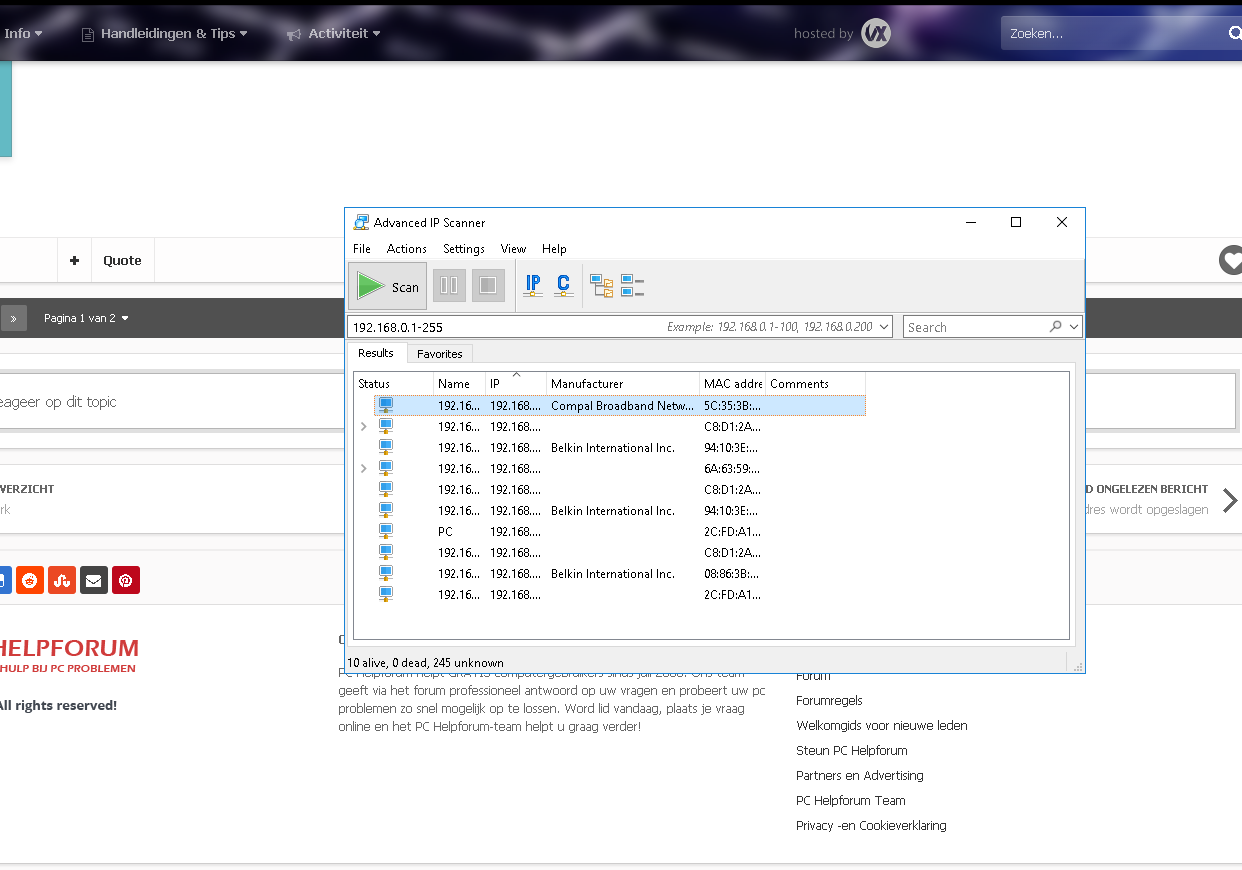Click the Pinterest share icon

(x=126, y=580)
